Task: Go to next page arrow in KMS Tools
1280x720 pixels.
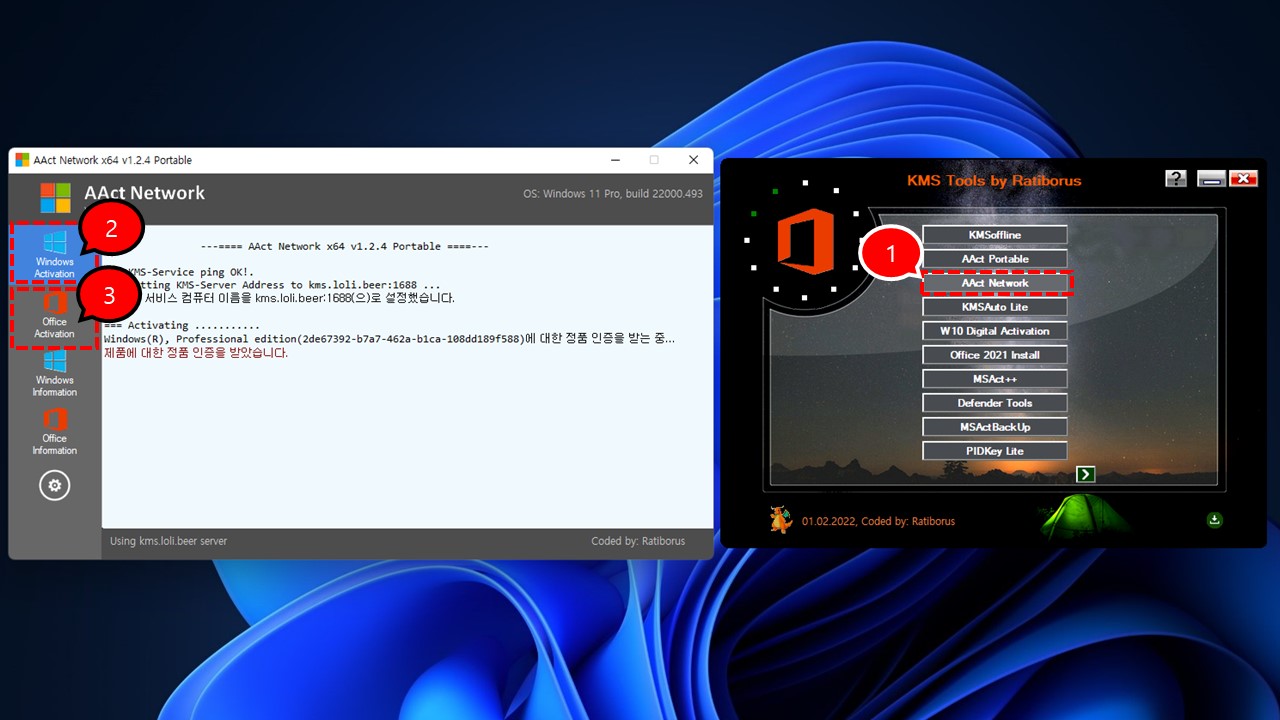Action: tap(1086, 474)
